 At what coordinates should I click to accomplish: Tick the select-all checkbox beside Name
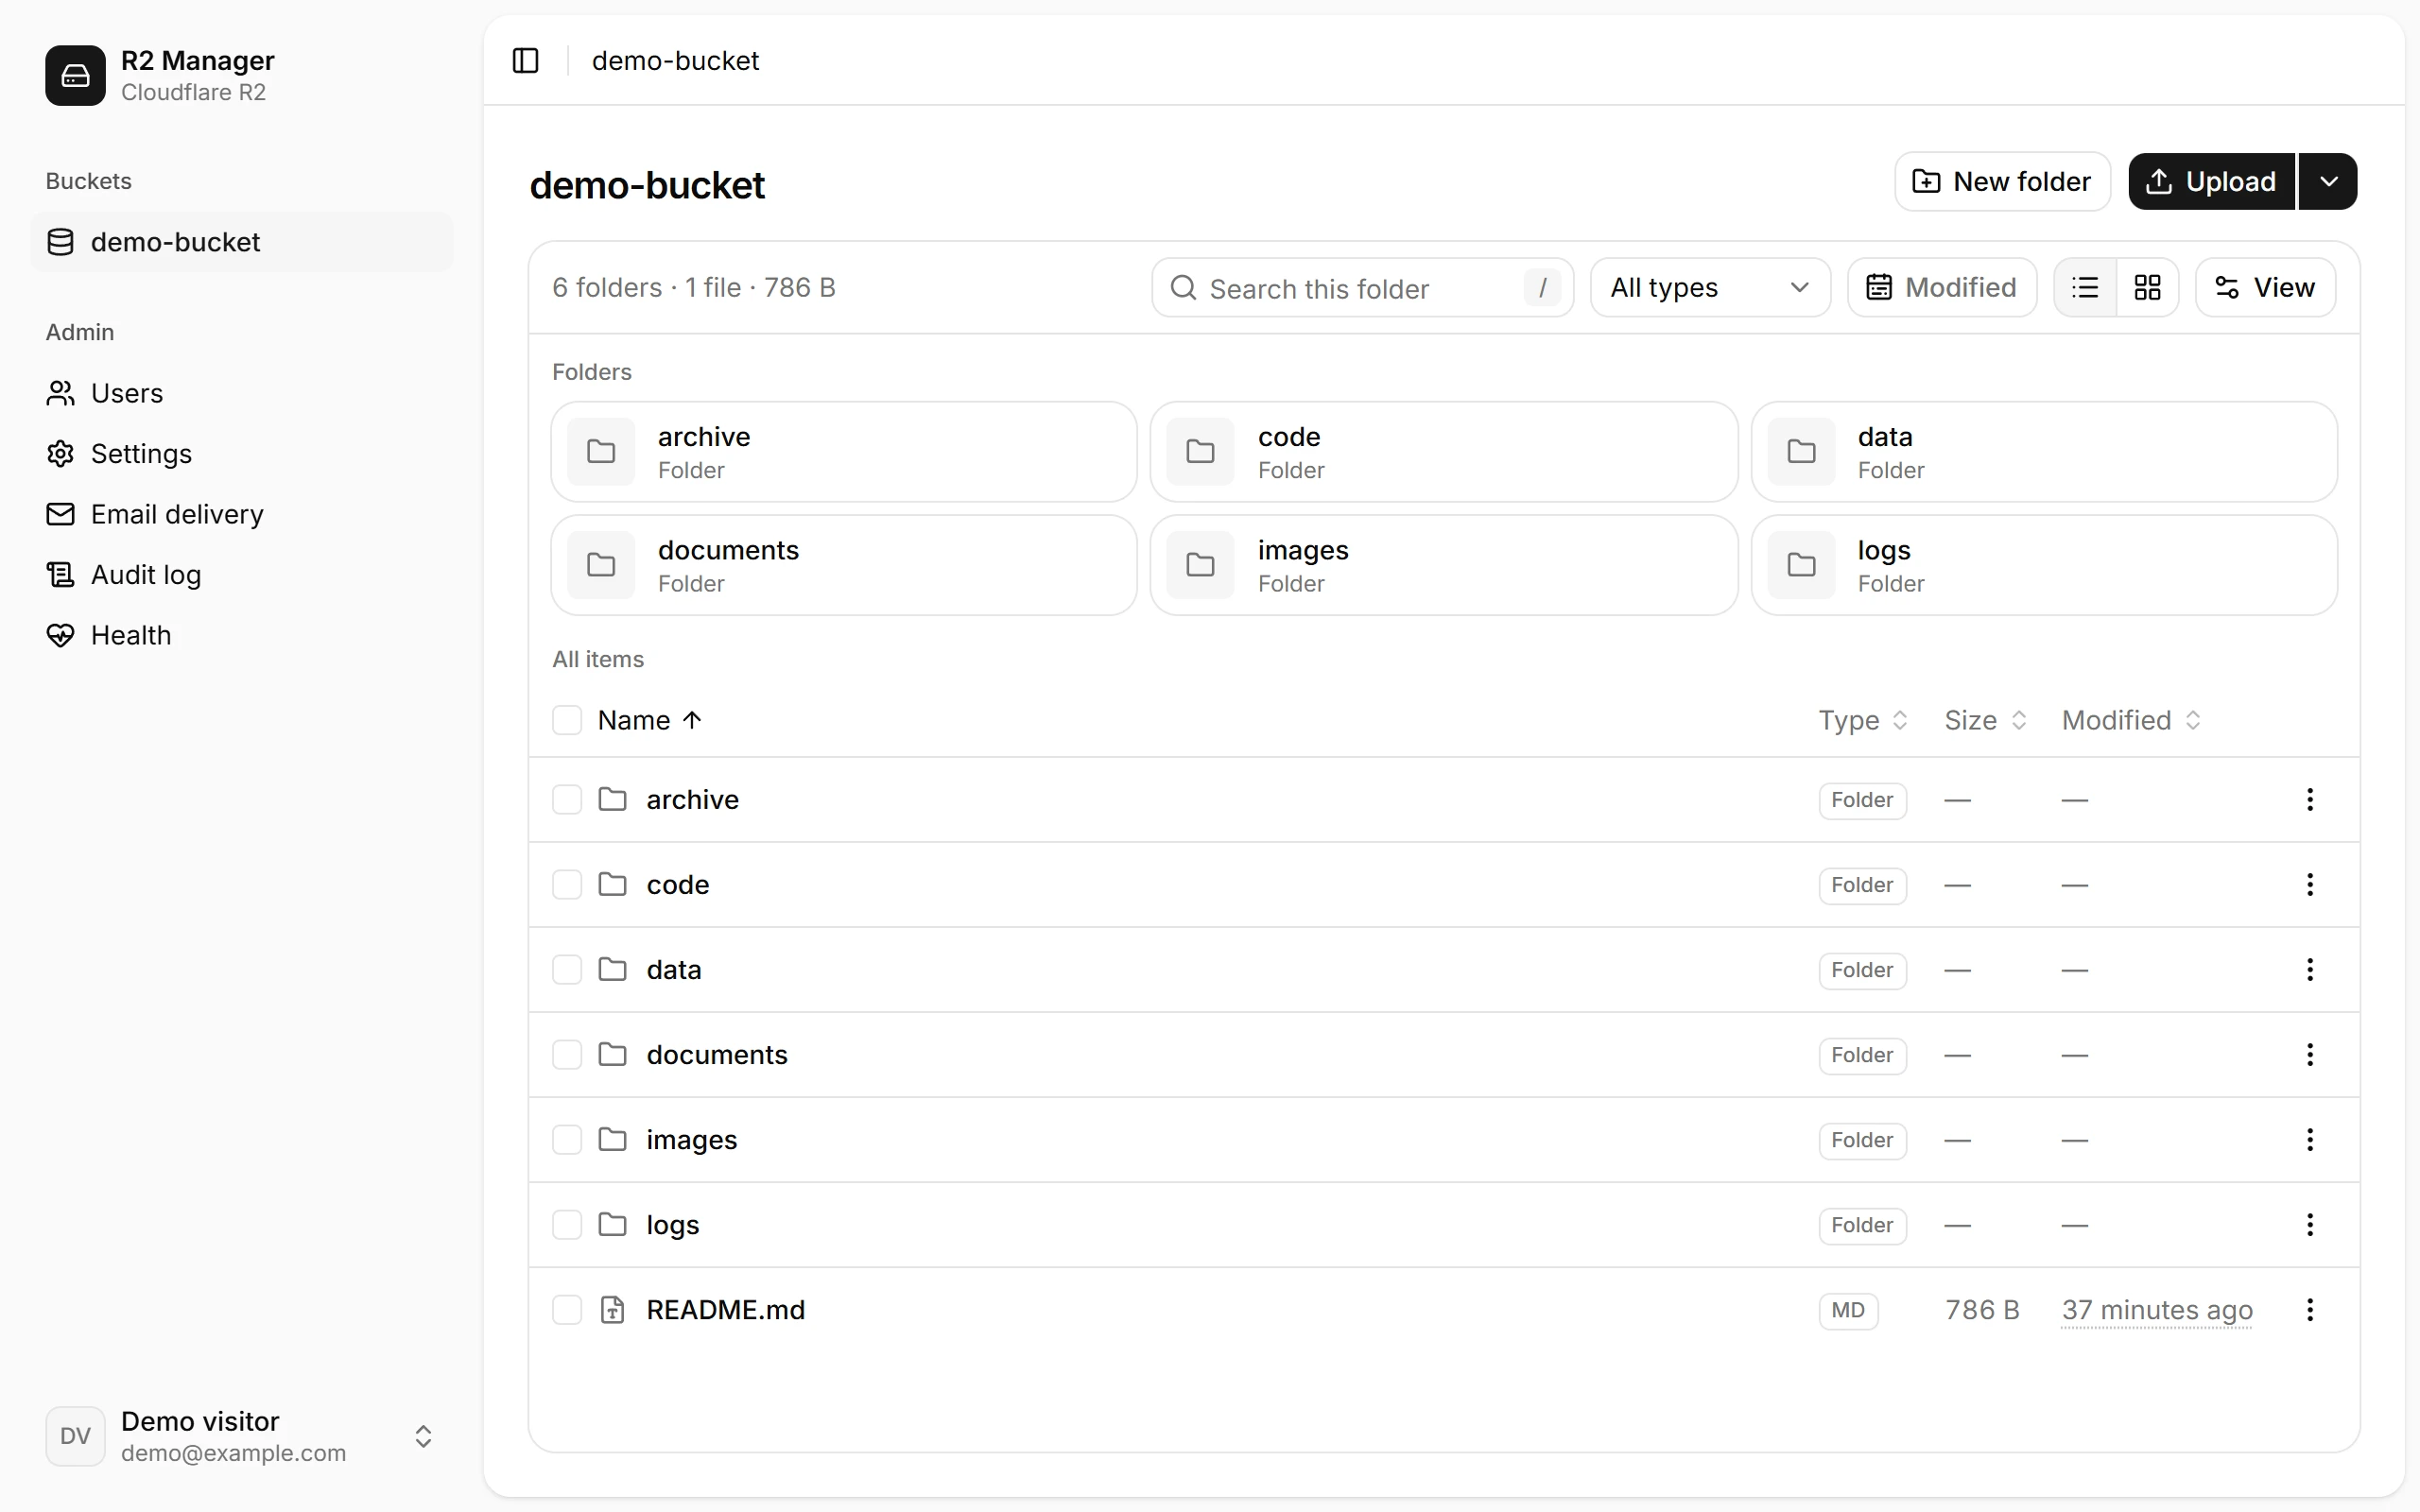tap(567, 720)
